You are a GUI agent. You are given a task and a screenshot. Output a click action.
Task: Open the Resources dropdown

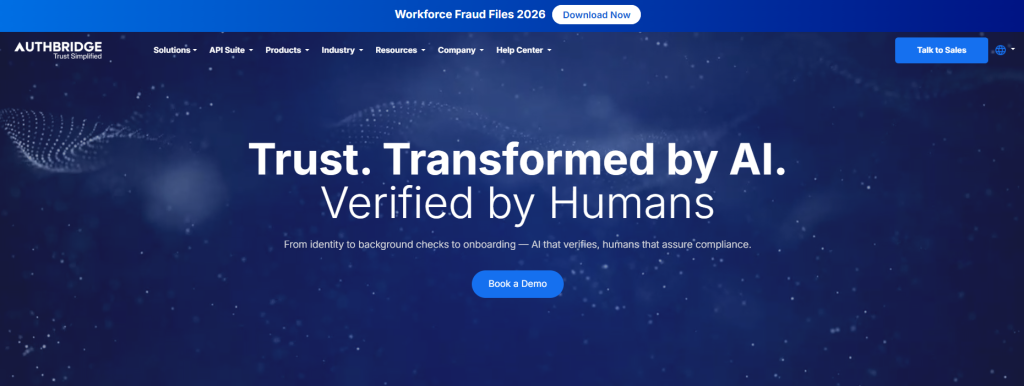(400, 50)
